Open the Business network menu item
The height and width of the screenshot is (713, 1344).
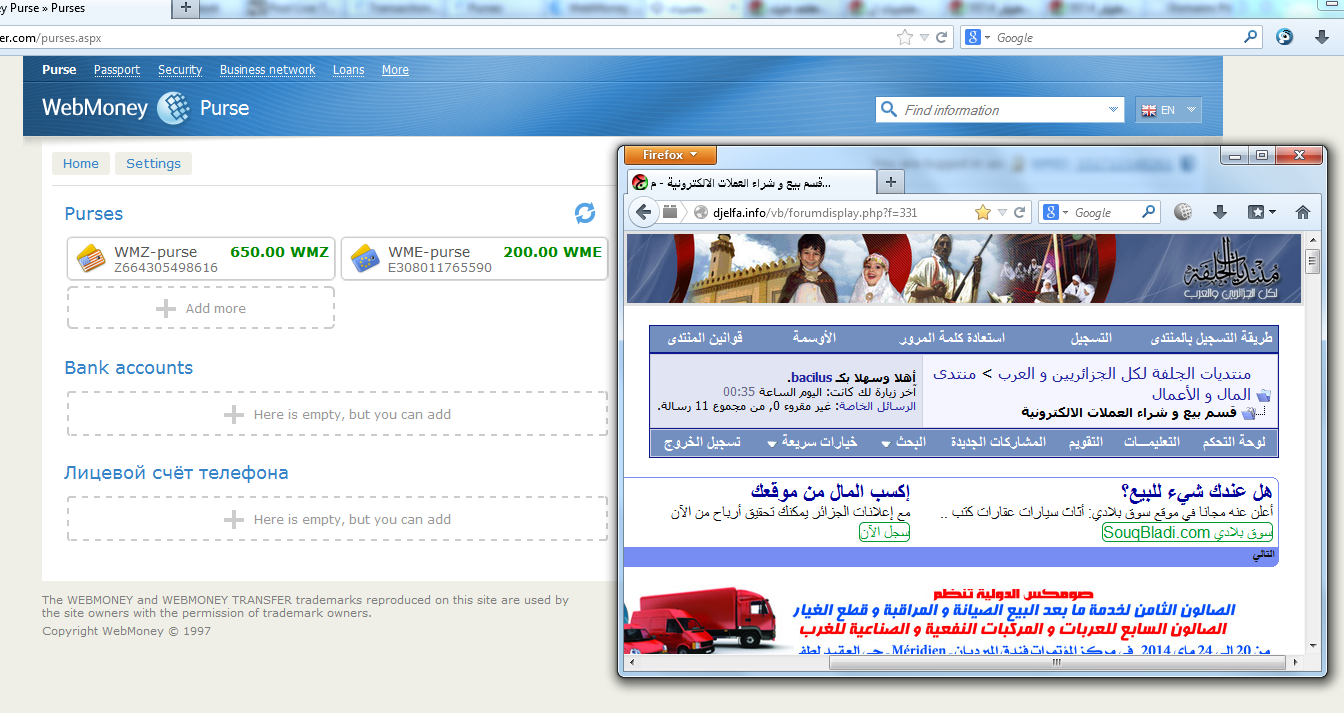click(267, 70)
